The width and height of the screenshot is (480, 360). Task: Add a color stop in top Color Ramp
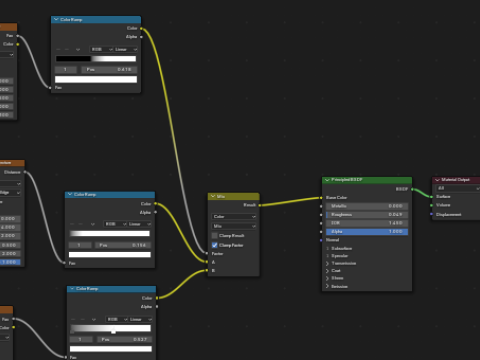(x=58, y=49)
